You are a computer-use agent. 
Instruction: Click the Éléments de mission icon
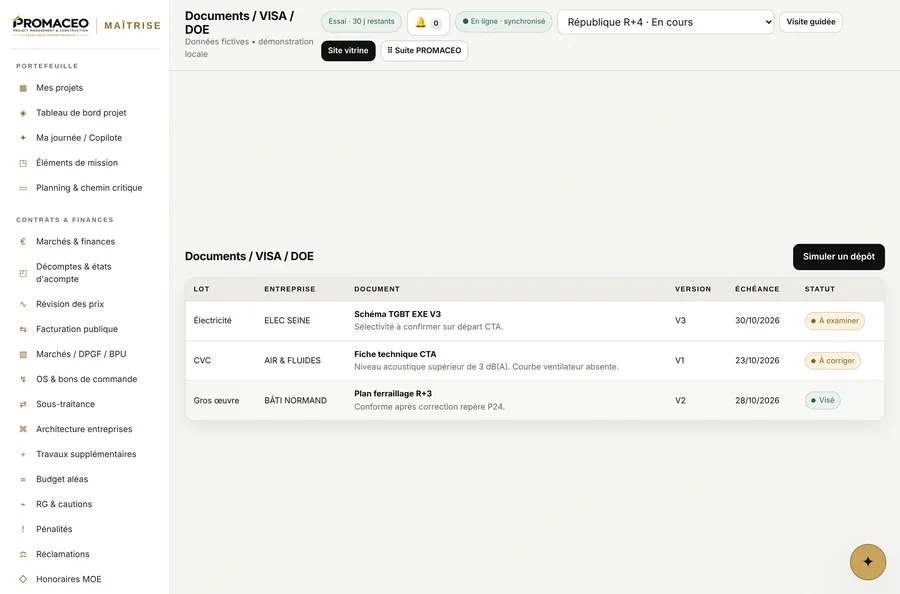[x=23, y=163]
